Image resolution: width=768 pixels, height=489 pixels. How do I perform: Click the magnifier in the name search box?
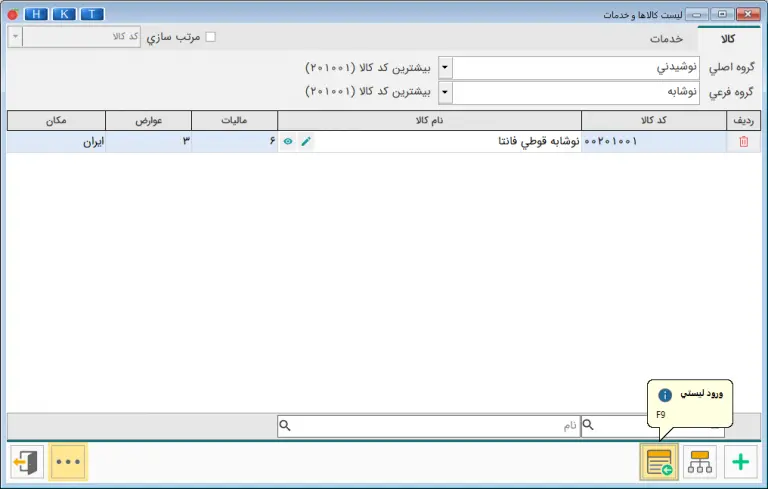pyautogui.click(x=285, y=425)
